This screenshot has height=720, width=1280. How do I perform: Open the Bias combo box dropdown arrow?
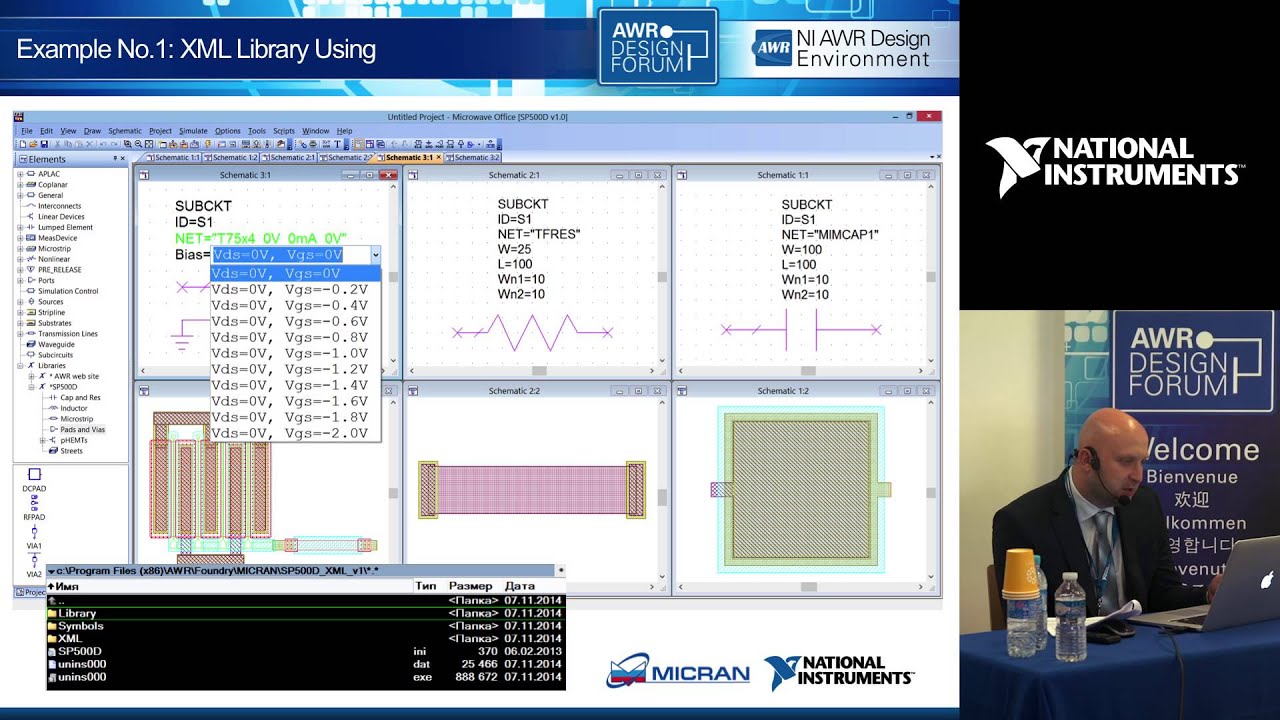pos(375,255)
